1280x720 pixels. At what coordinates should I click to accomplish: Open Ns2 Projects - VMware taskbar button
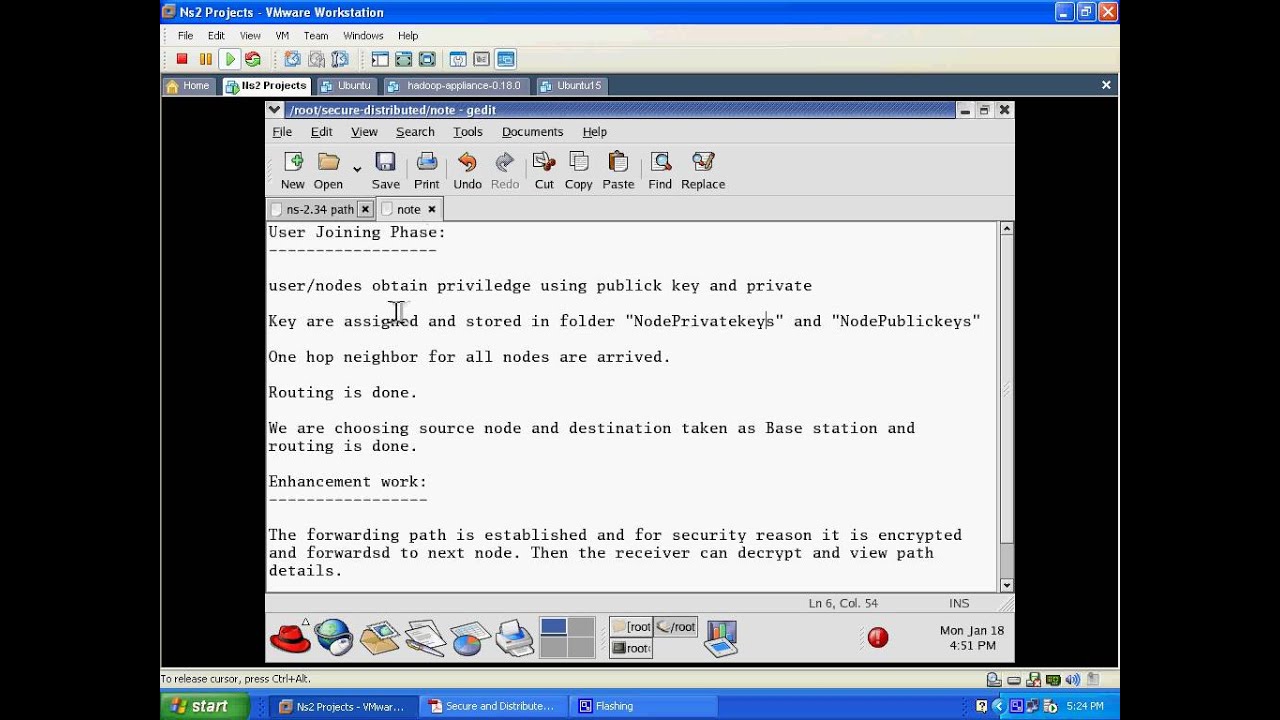point(344,706)
